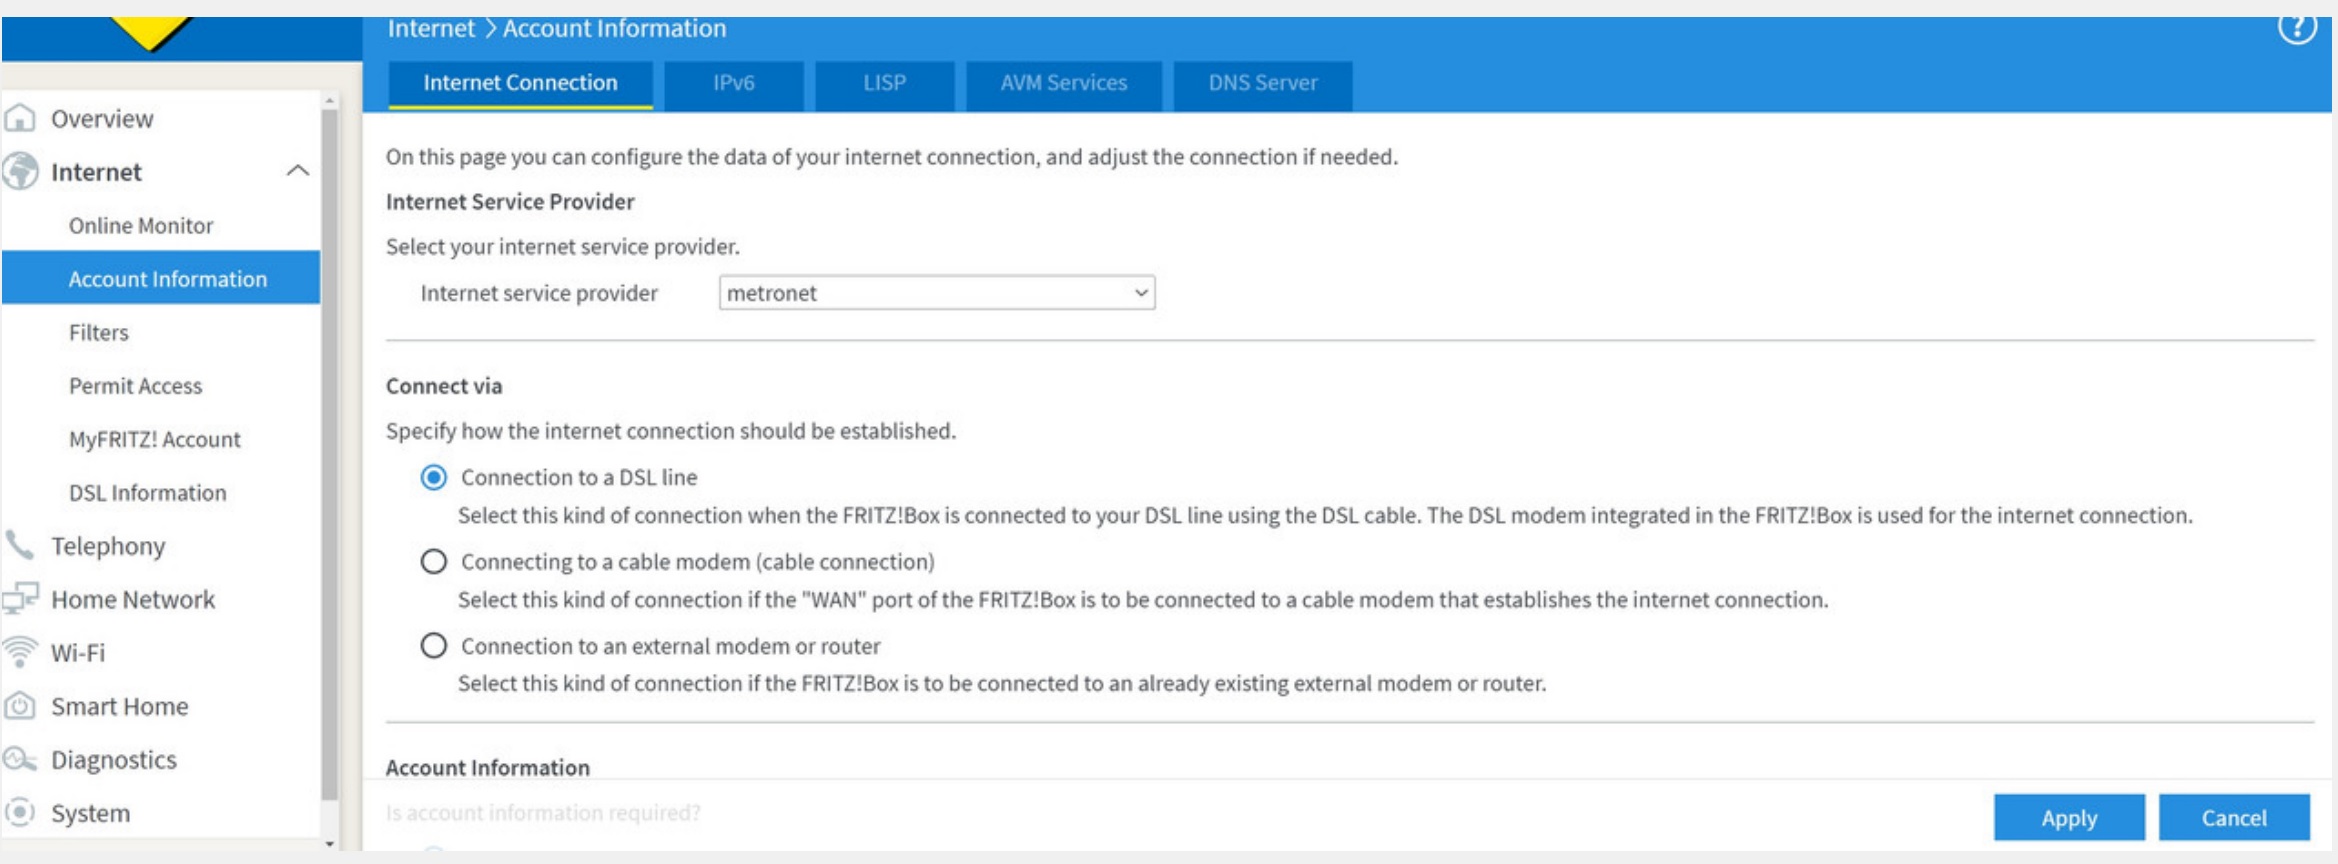This screenshot has height=864, width=2338.
Task: Select Connecting to a cable modem option
Action: (433, 561)
